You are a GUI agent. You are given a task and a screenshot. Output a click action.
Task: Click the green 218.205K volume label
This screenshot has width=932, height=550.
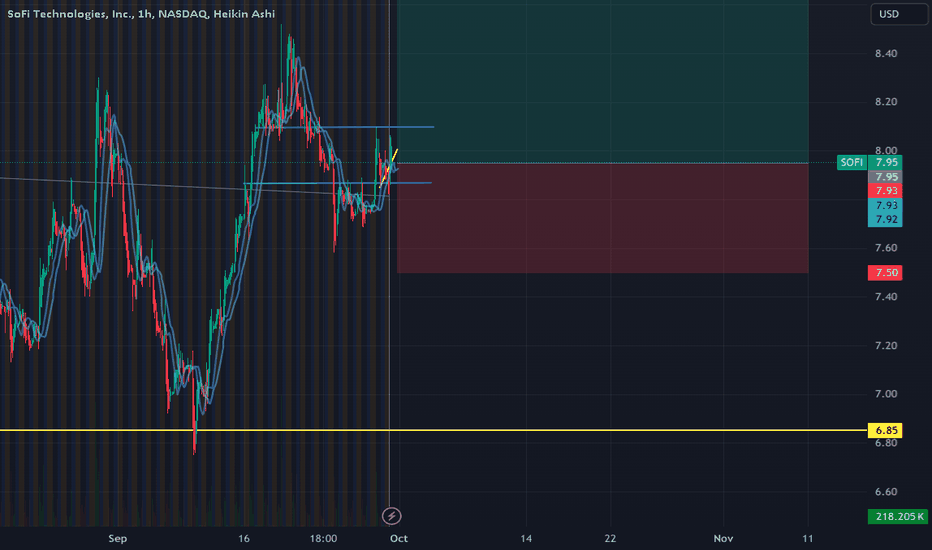tap(898, 516)
